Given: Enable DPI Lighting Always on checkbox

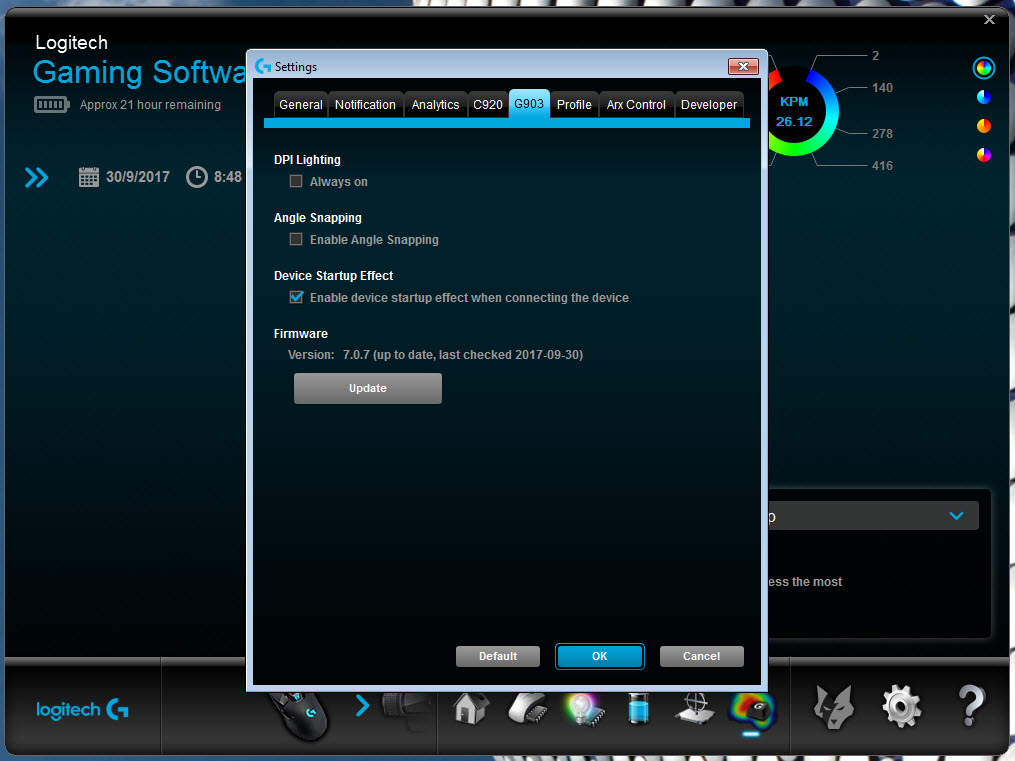Looking at the screenshot, I should point(296,181).
